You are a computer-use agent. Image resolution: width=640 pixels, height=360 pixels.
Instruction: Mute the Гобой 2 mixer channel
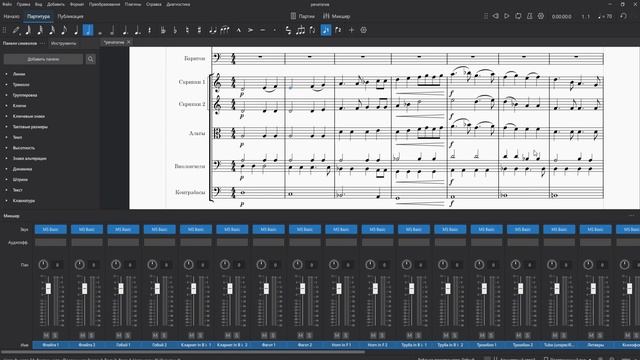(x=155, y=335)
